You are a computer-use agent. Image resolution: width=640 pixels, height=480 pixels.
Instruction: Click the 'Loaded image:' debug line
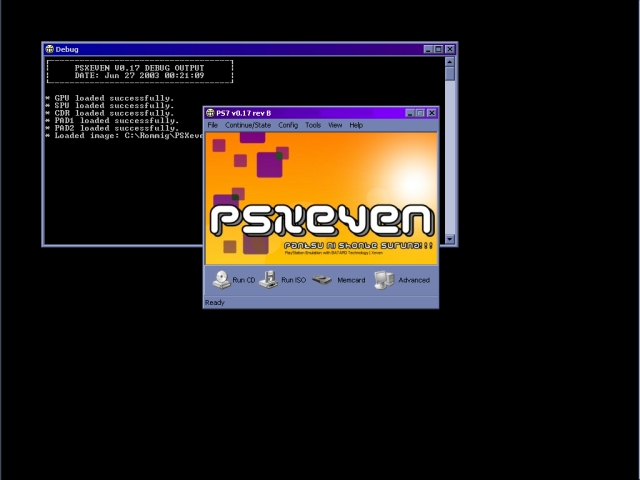pyautogui.click(x=124, y=136)
